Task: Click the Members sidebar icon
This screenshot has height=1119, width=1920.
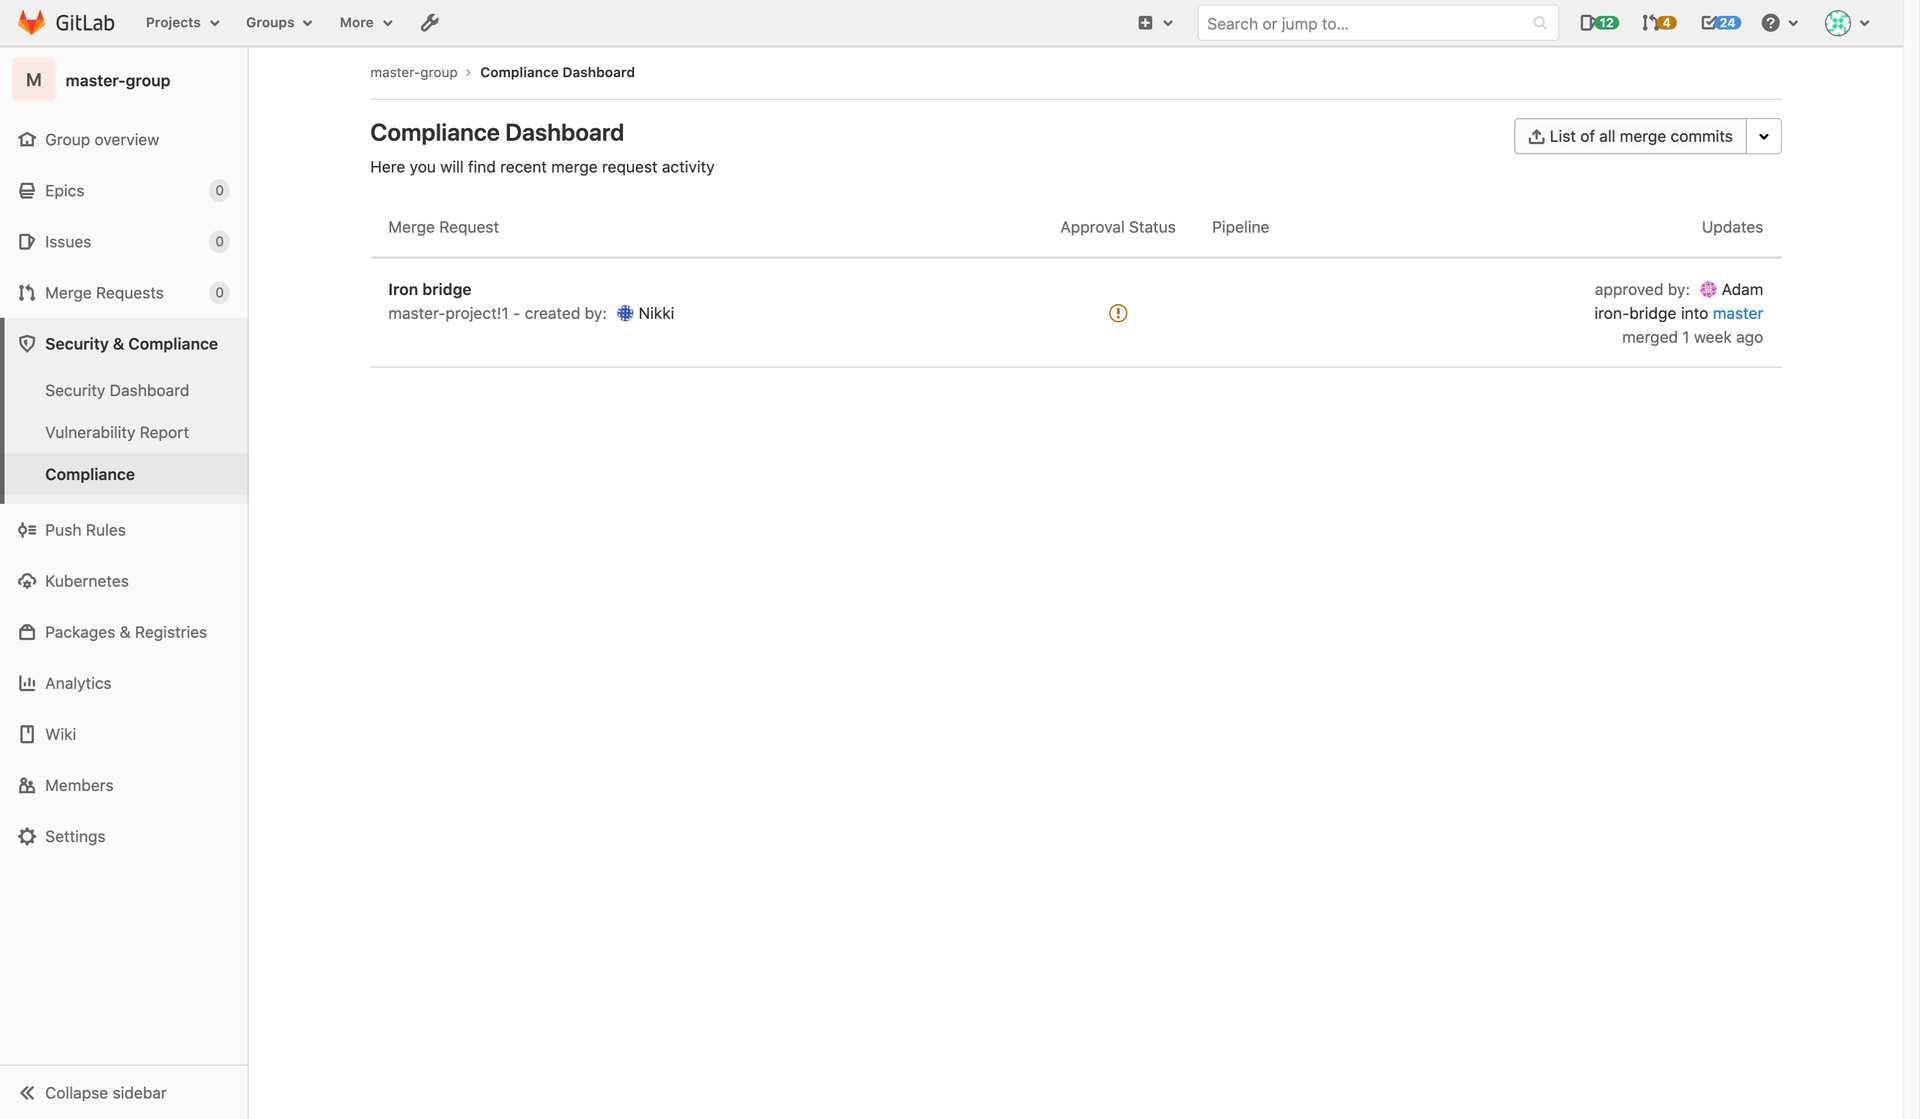Action: [x=27, y=785]
